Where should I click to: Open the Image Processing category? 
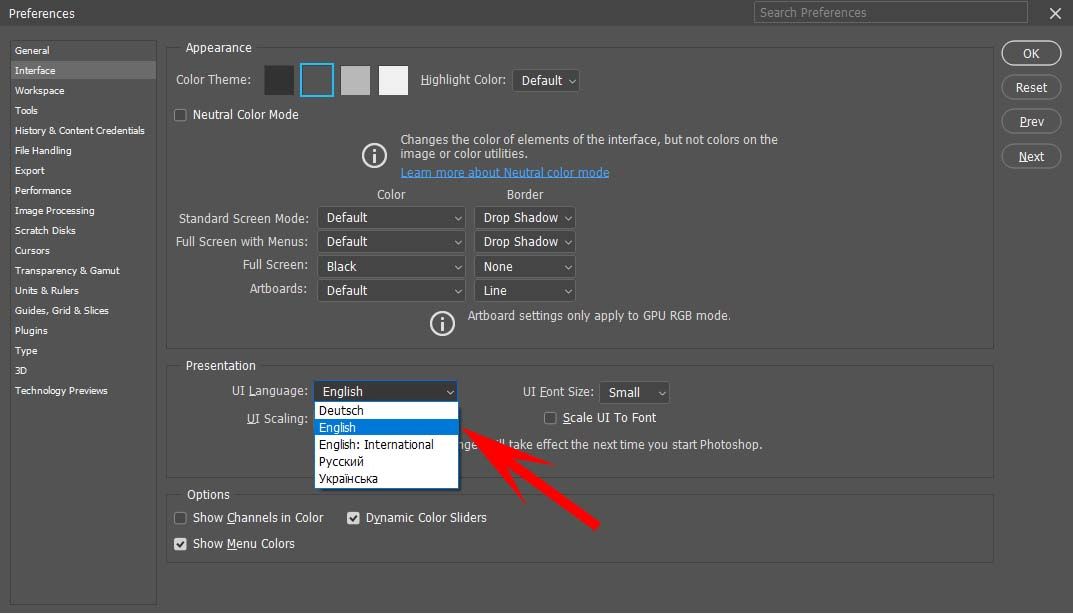tap(83, 211)
